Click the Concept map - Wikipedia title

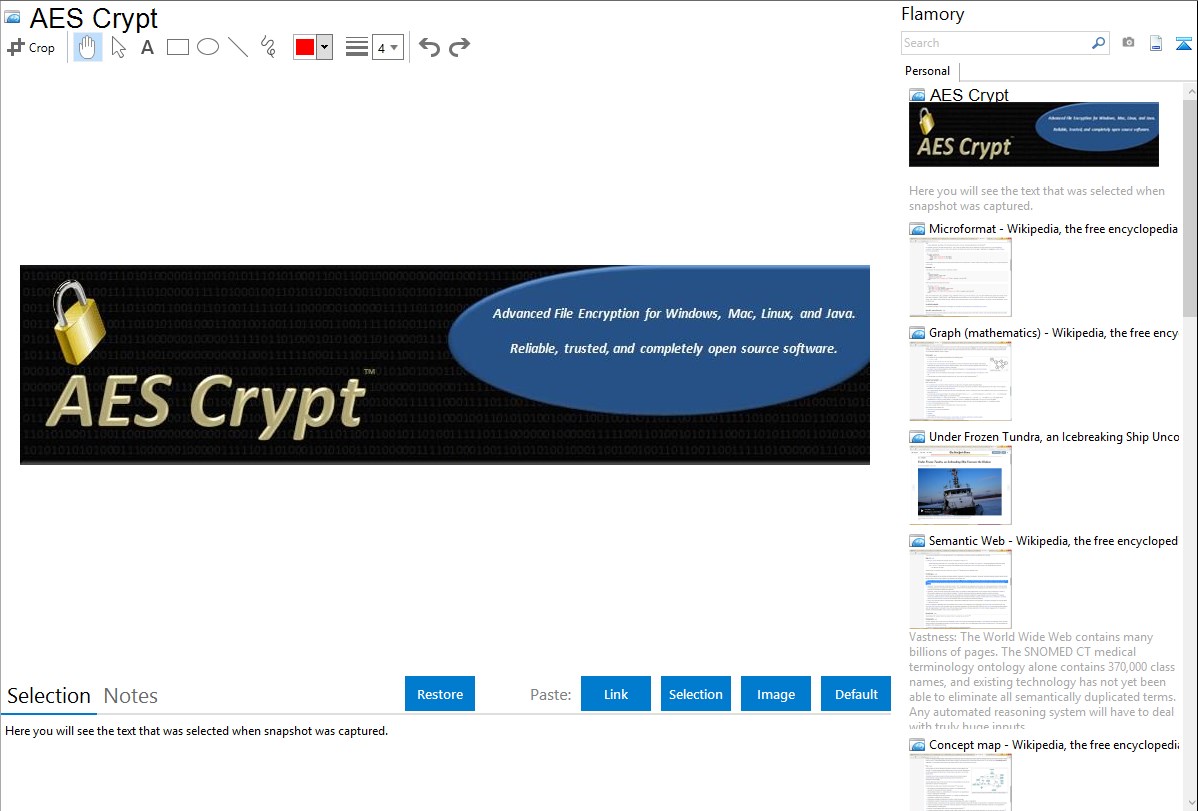(1054, 745)
